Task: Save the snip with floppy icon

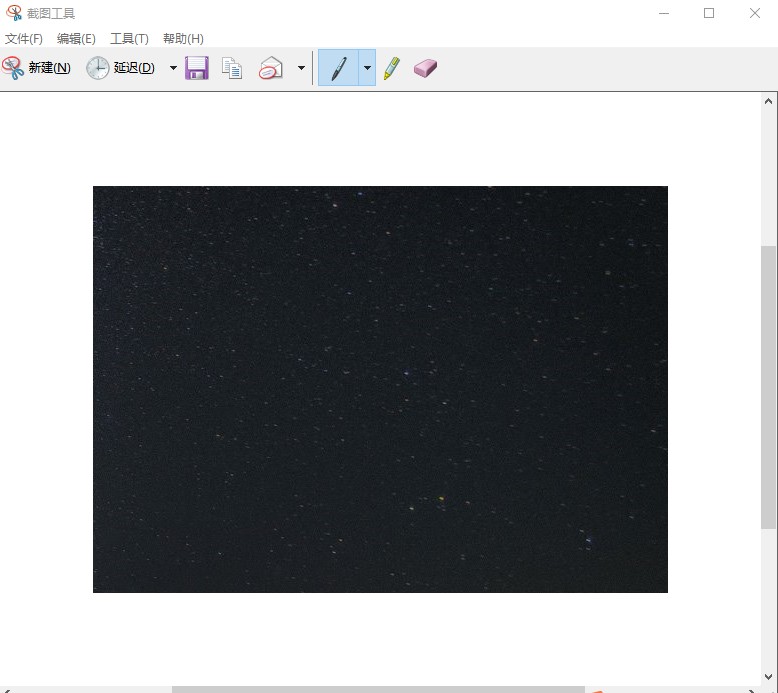Action: [x=197, y=67]
